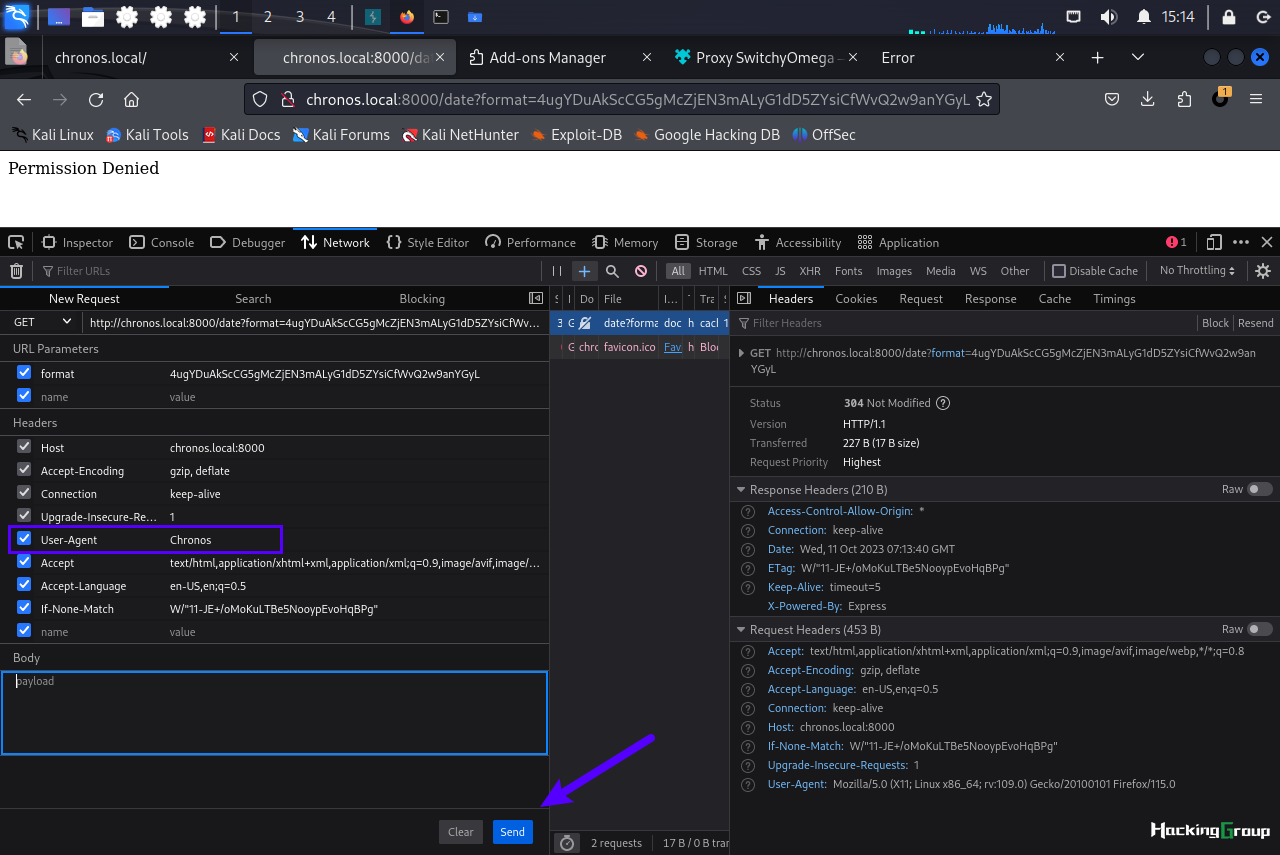Clear the network log with the trash icon
The height and width of the screenshot is (855, 1280).
(x=16, y=271)
